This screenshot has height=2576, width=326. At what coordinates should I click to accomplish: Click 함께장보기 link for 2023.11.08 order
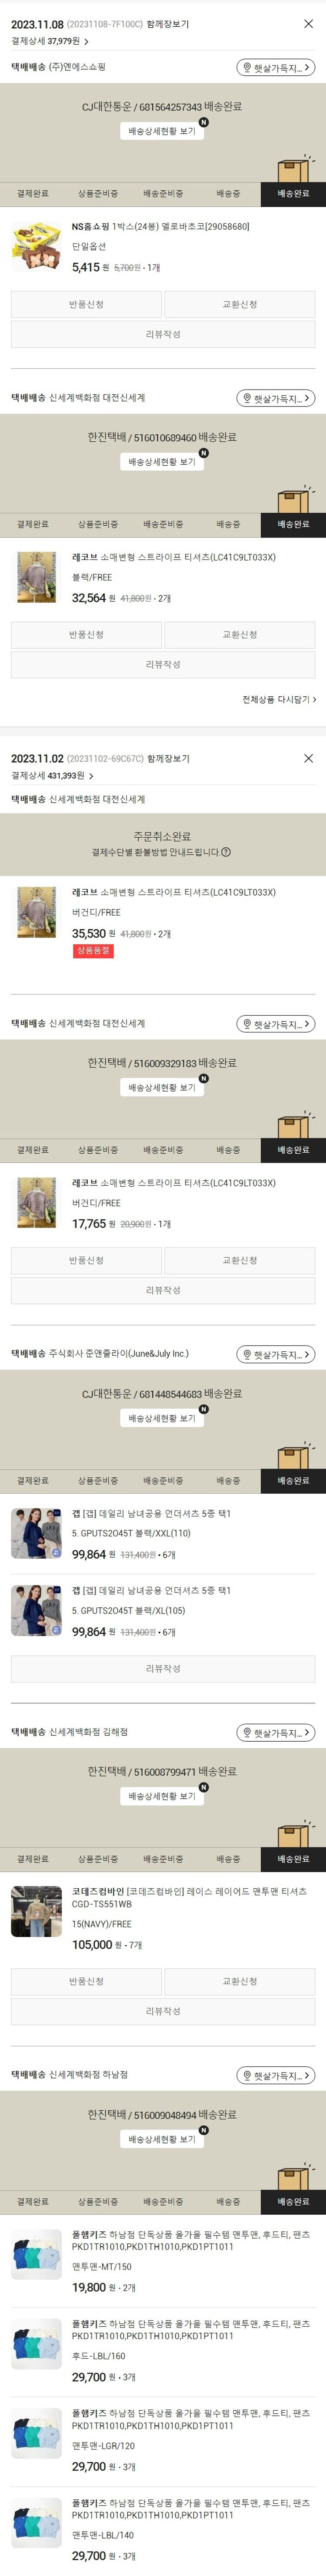[x=168, y=24]
